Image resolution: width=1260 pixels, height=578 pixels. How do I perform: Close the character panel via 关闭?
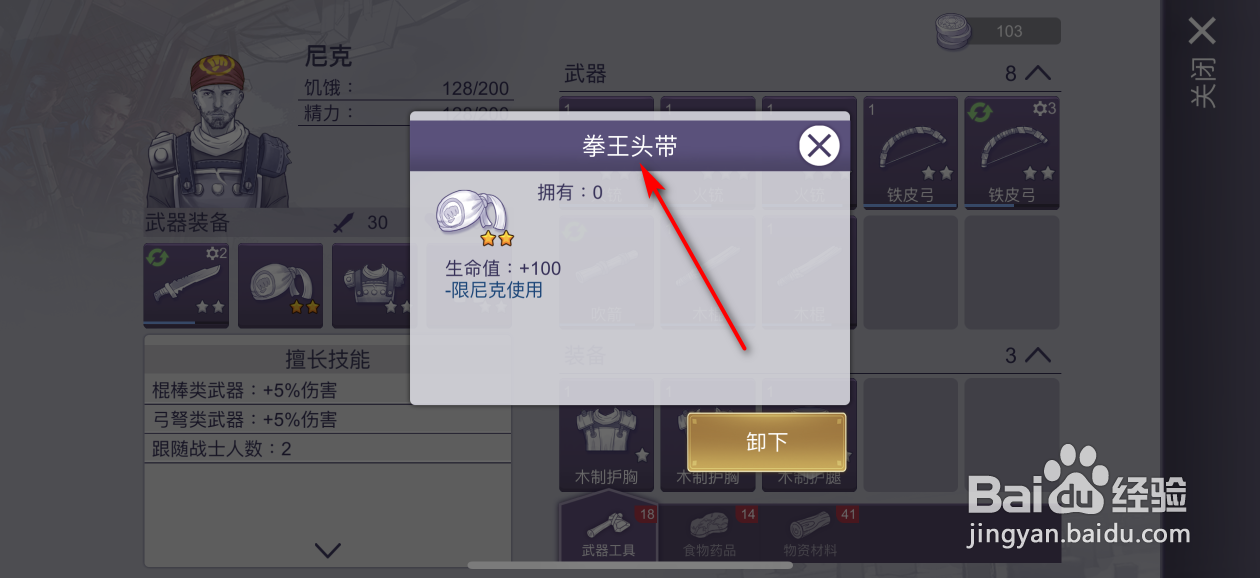click(x=1202, y=60)
